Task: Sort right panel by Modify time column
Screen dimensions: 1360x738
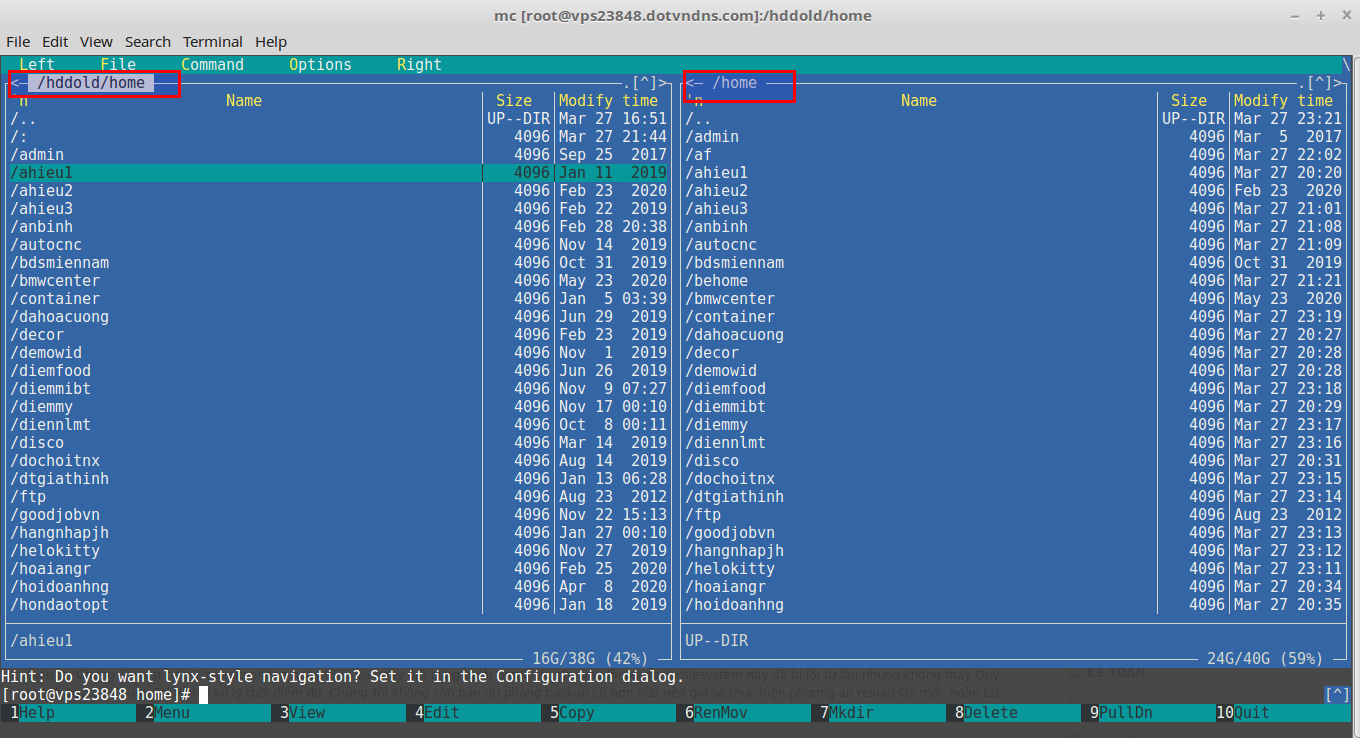Action: coord(1284,100)
